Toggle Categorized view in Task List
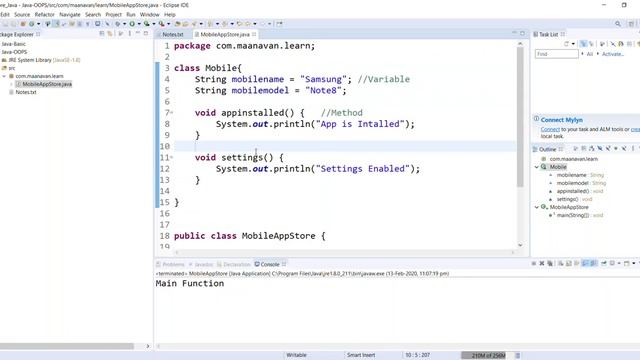The image size is (640, 360). coord(584,44)
